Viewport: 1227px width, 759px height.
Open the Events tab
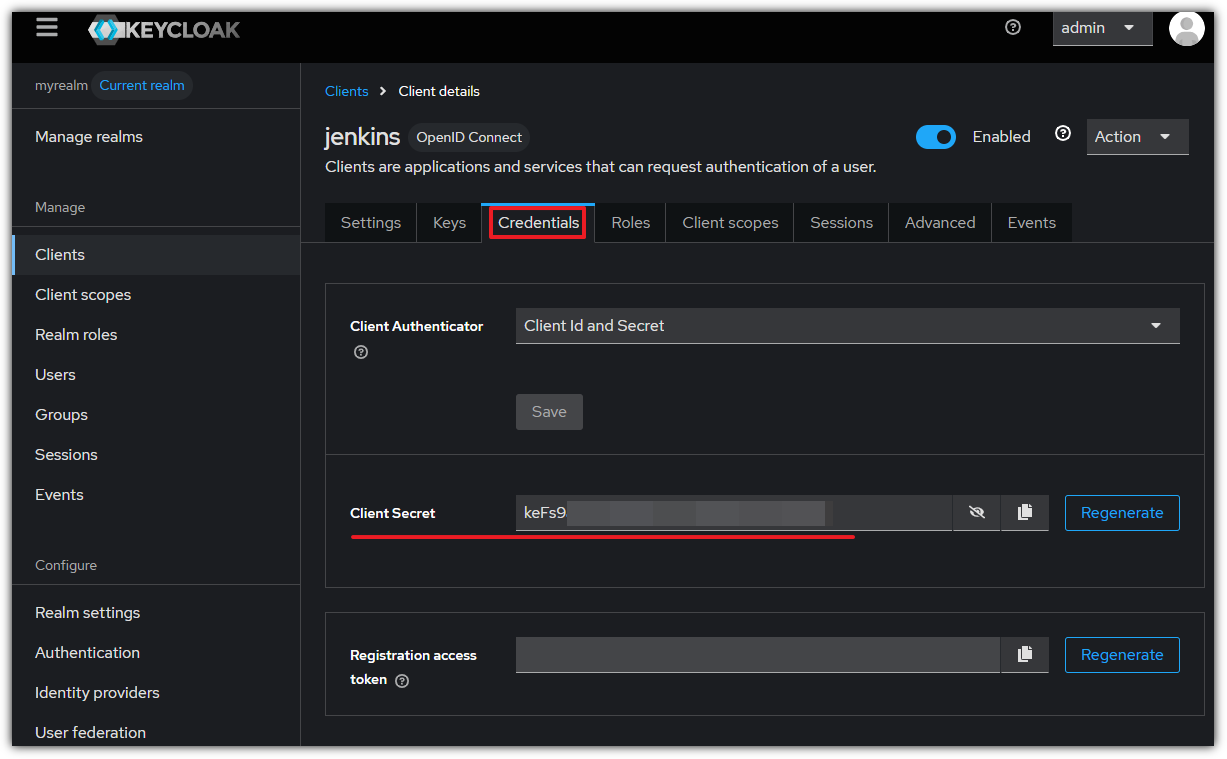[1032, 223]
